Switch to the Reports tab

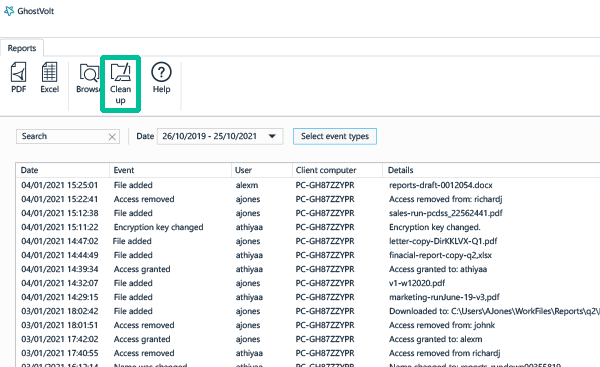pyautogui.click(x=22, y=48)
